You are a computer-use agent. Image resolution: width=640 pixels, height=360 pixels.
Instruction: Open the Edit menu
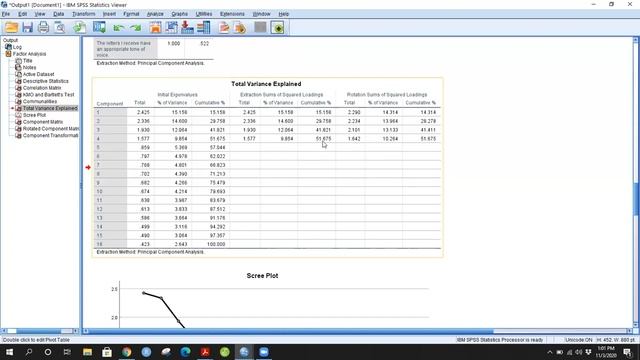22,14
